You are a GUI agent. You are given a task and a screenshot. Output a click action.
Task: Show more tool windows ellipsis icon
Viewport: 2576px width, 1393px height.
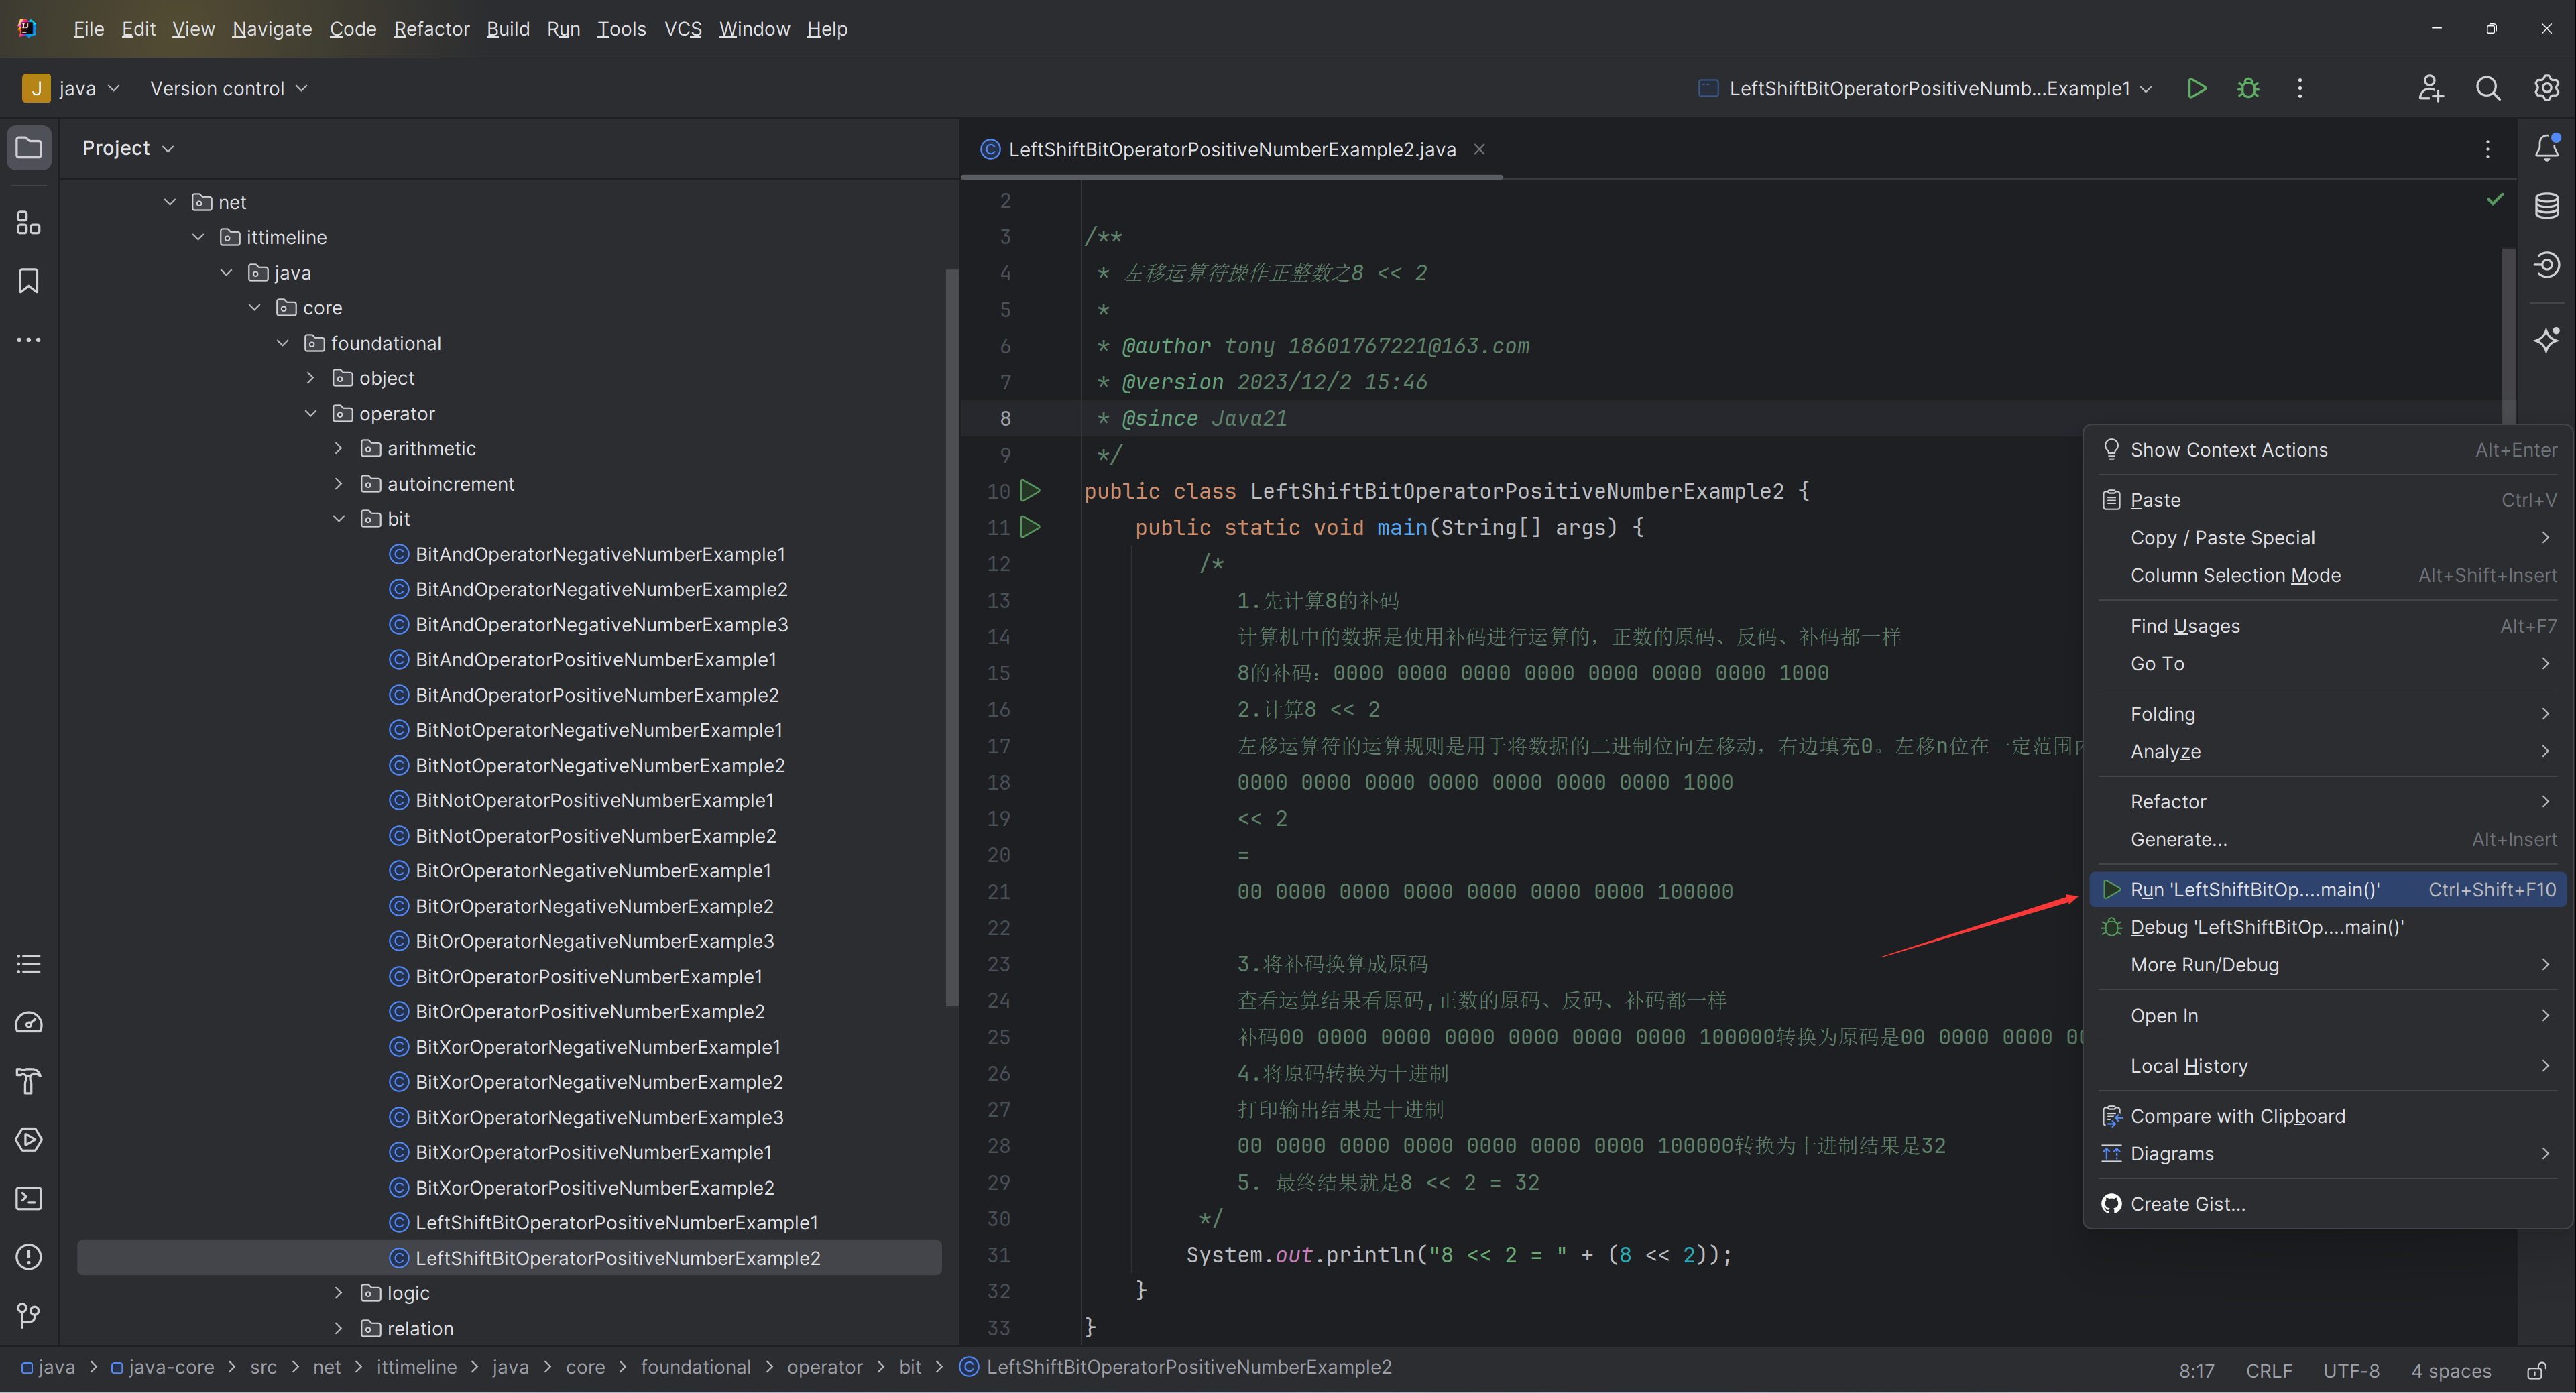coord(29,340)
